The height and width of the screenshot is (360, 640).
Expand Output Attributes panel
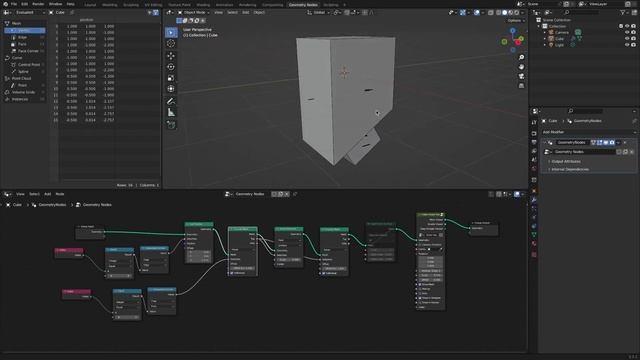click(x=565, y=162)
